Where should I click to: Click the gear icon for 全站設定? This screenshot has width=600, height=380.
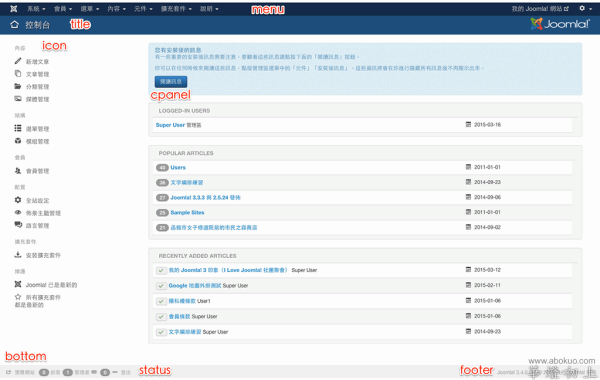click(18, 200)
